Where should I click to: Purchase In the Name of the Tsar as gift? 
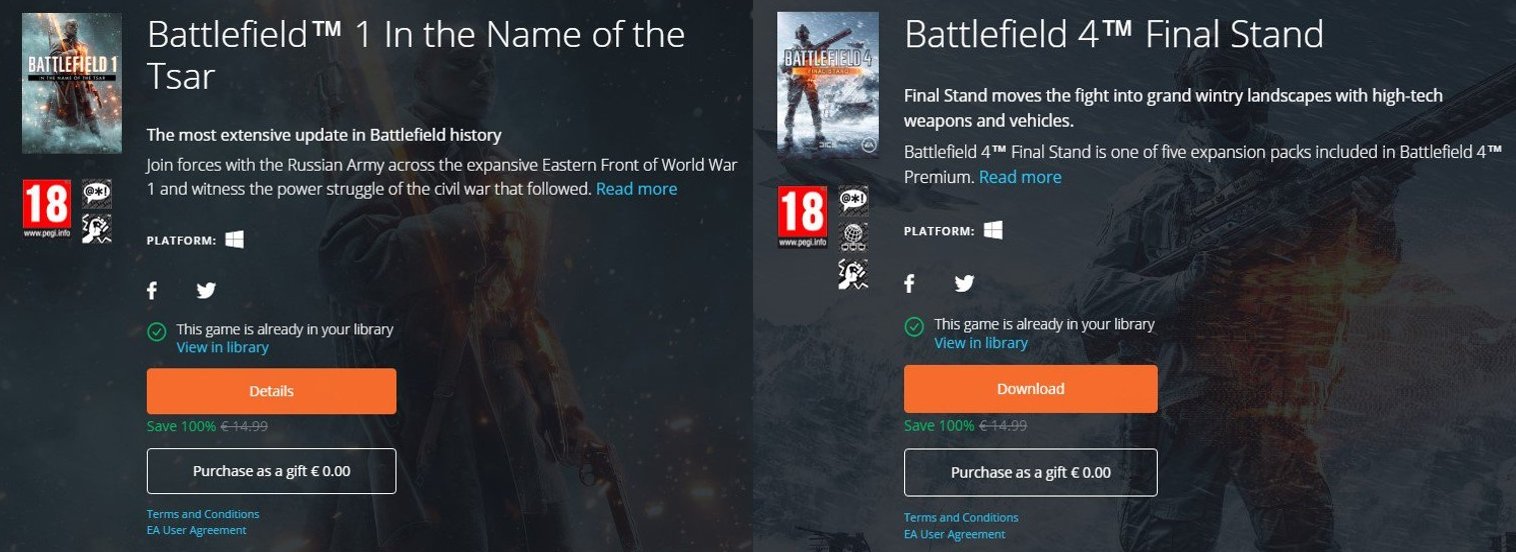pos(271,471)
